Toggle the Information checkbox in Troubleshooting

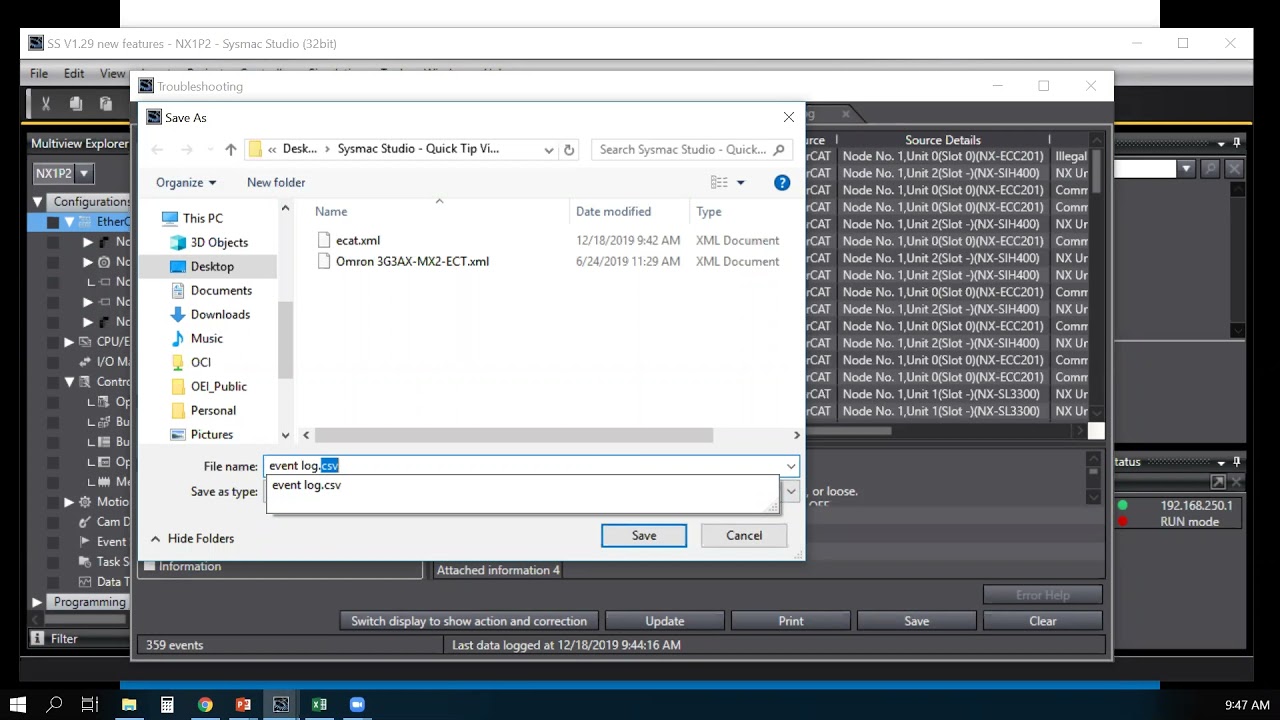(149, 566)
